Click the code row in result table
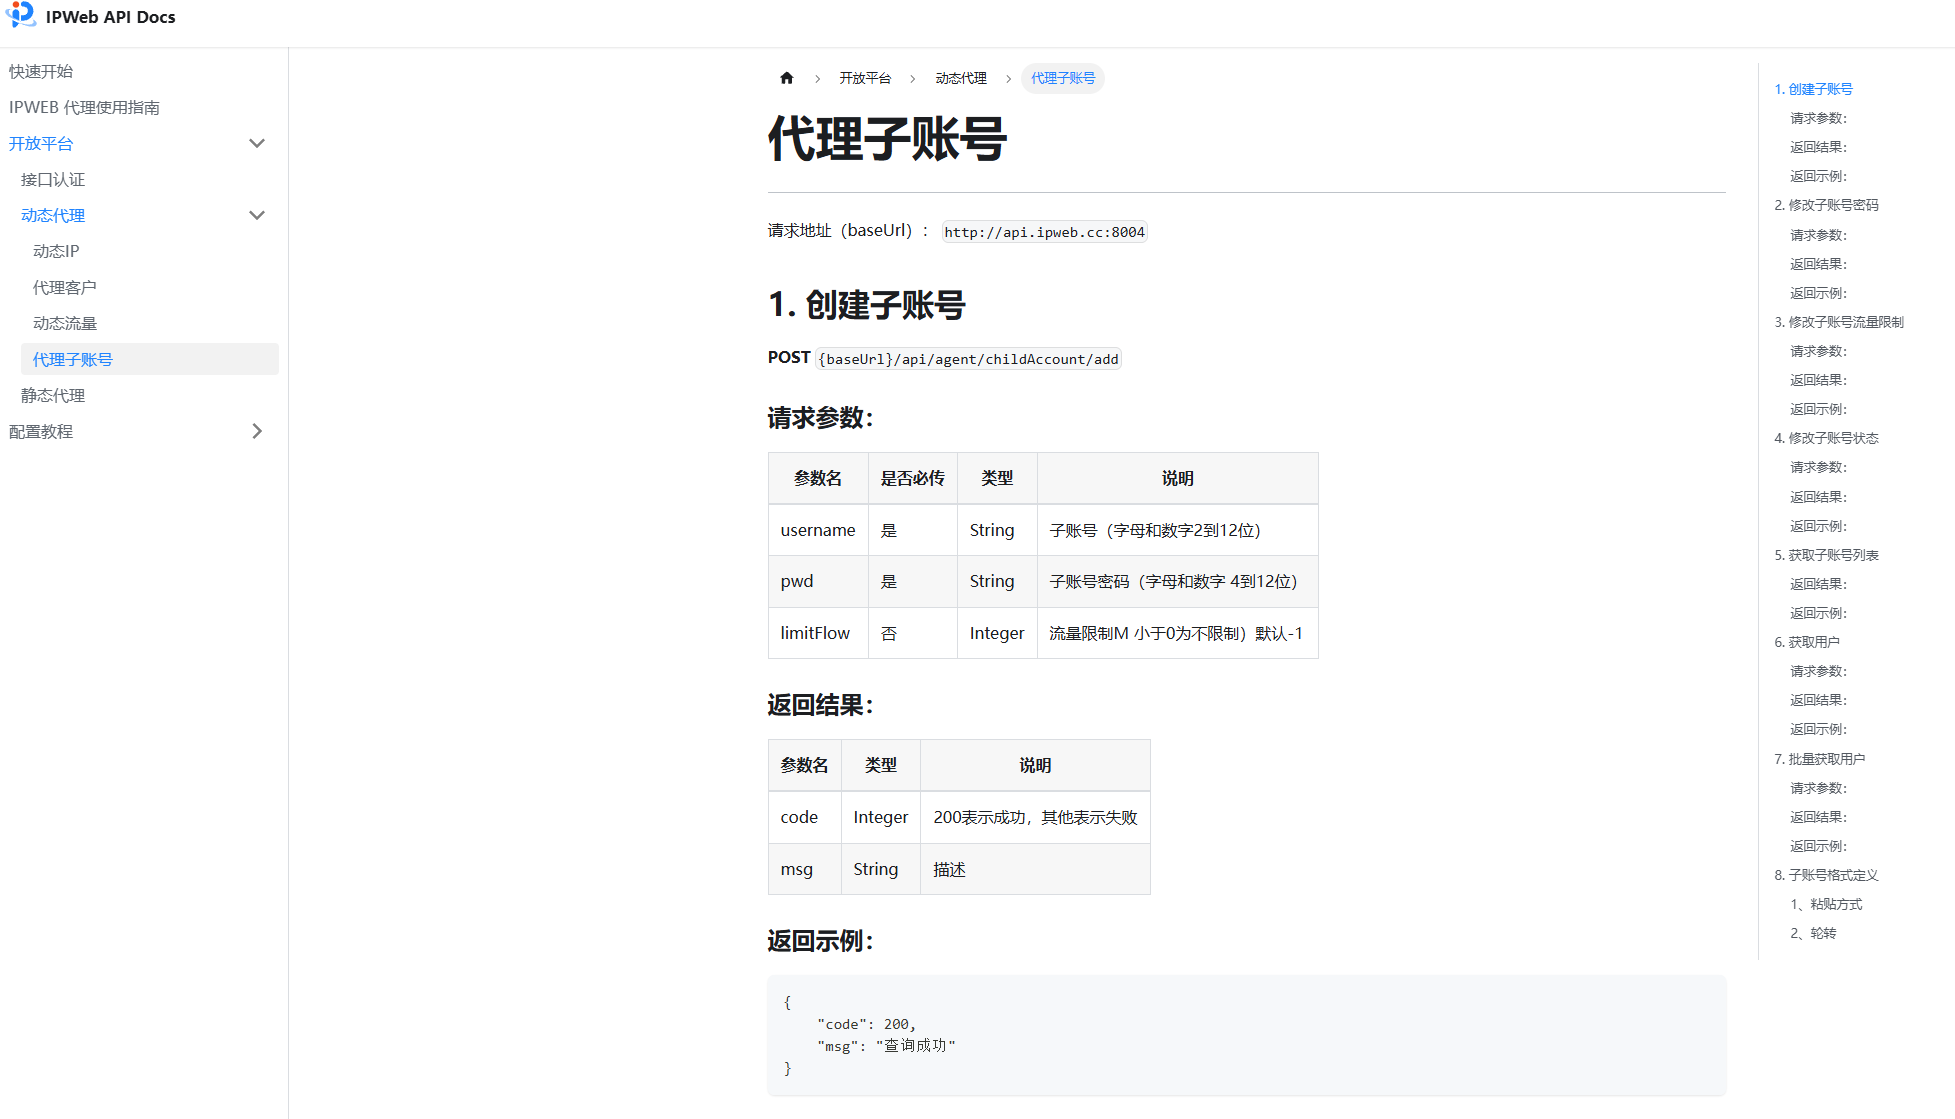This screenshot has width=1955, height=1119. point(959,817)
